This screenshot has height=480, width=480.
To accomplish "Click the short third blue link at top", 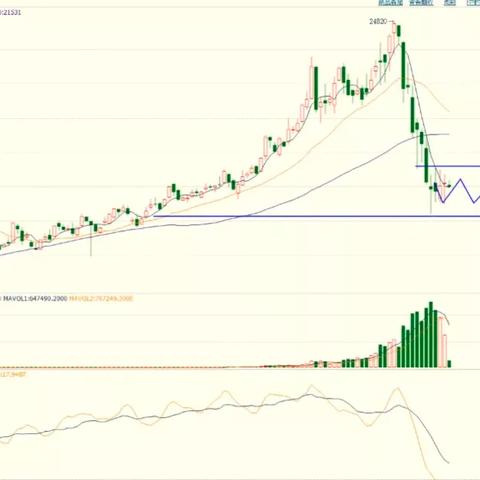I will click(450, 3).
